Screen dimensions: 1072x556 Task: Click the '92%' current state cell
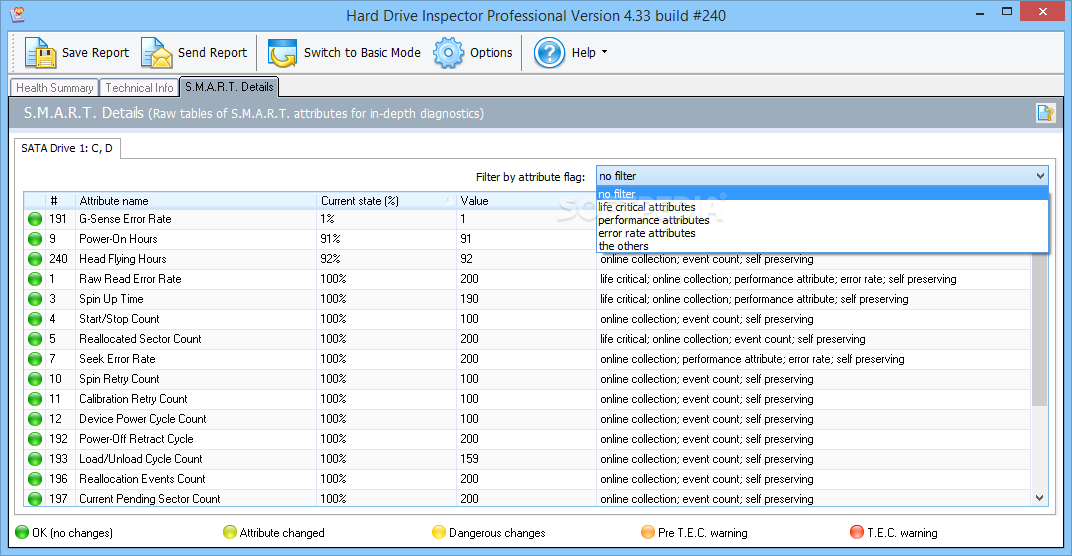coord(330,259)
